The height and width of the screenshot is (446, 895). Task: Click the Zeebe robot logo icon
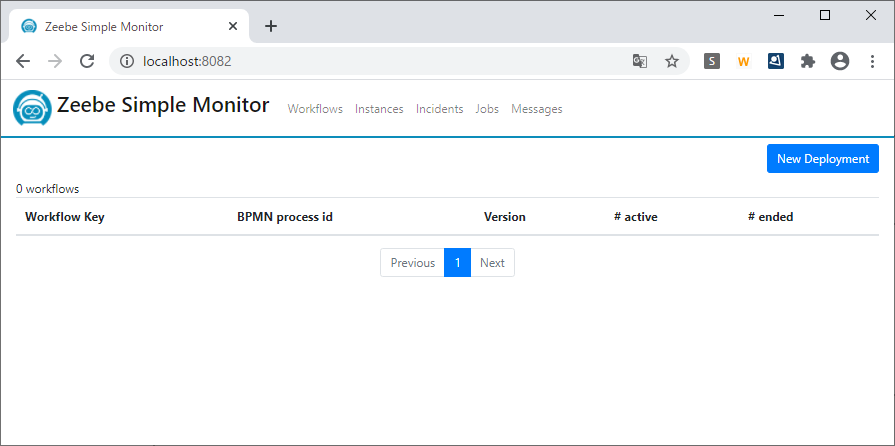pos(33,108)
